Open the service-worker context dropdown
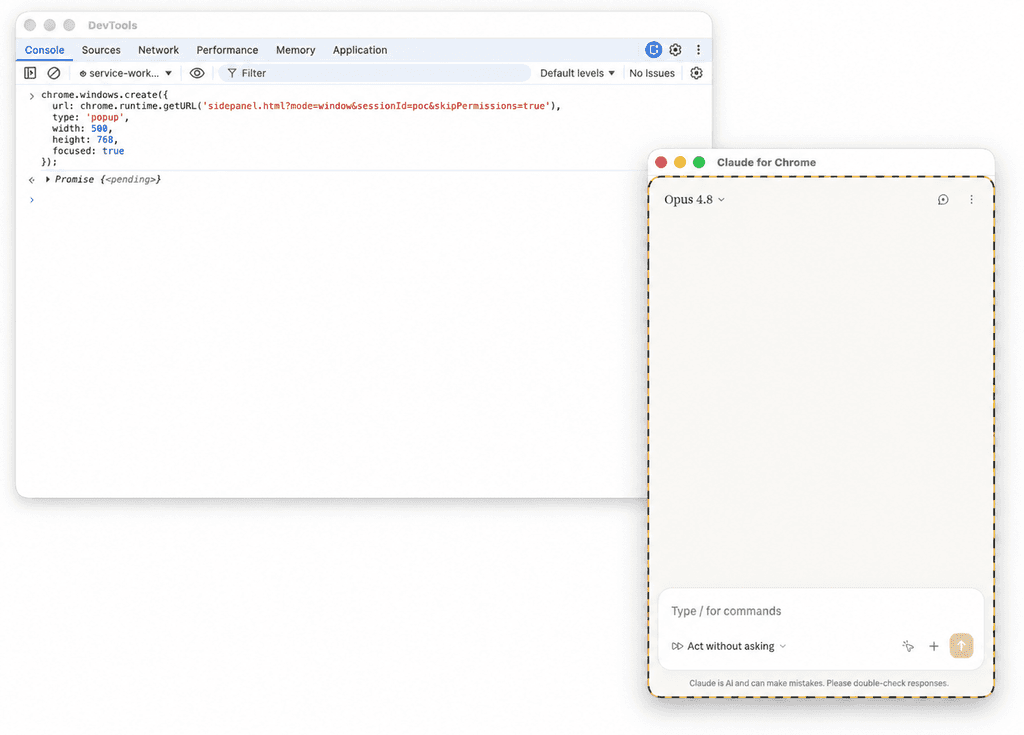Image resolution: width=1024 pixels, height=735 pixels. (x=125, y=73)
